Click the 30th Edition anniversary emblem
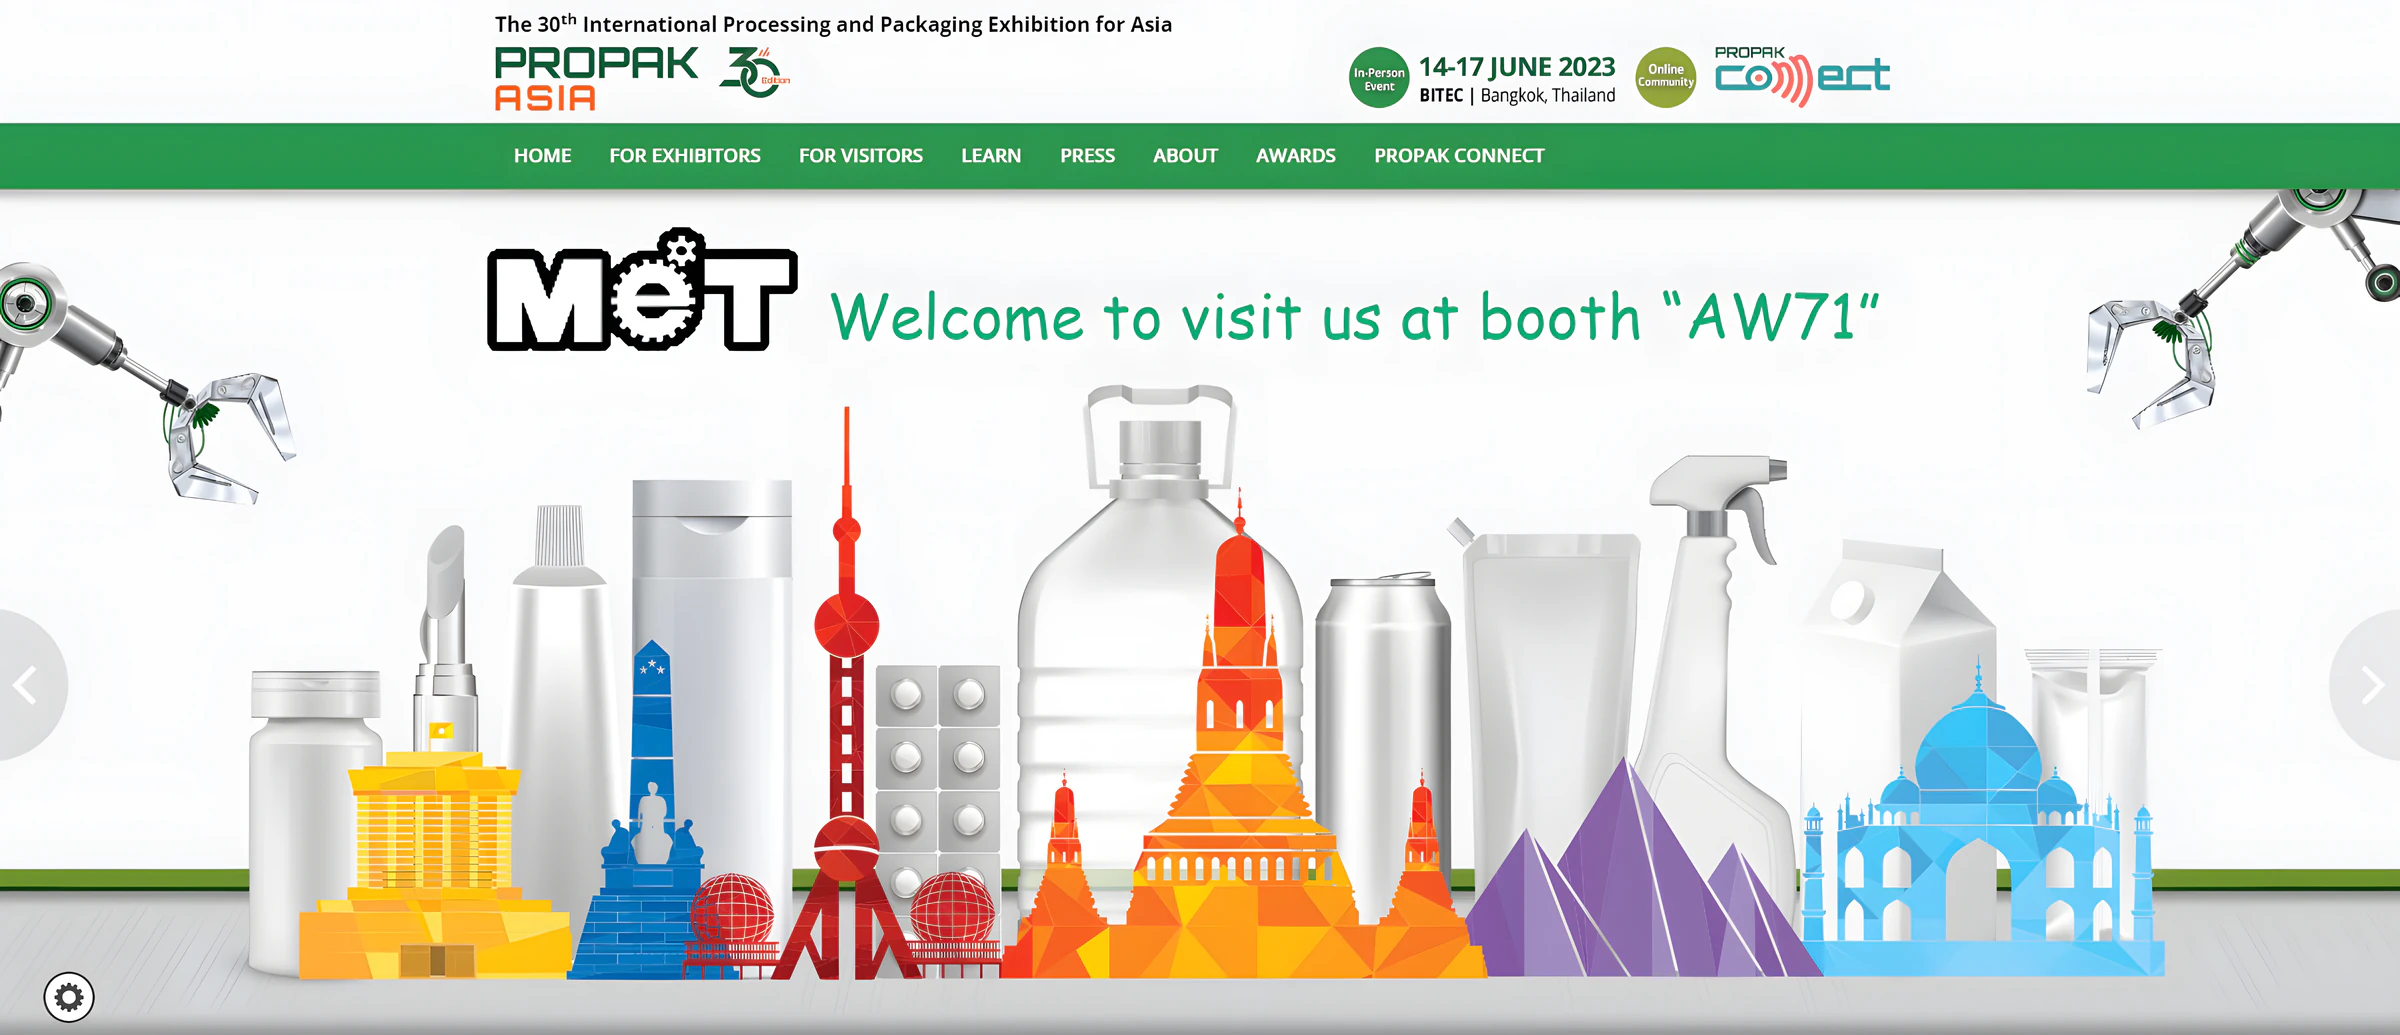2400x1035 pixels. click(x=754, y=72)
